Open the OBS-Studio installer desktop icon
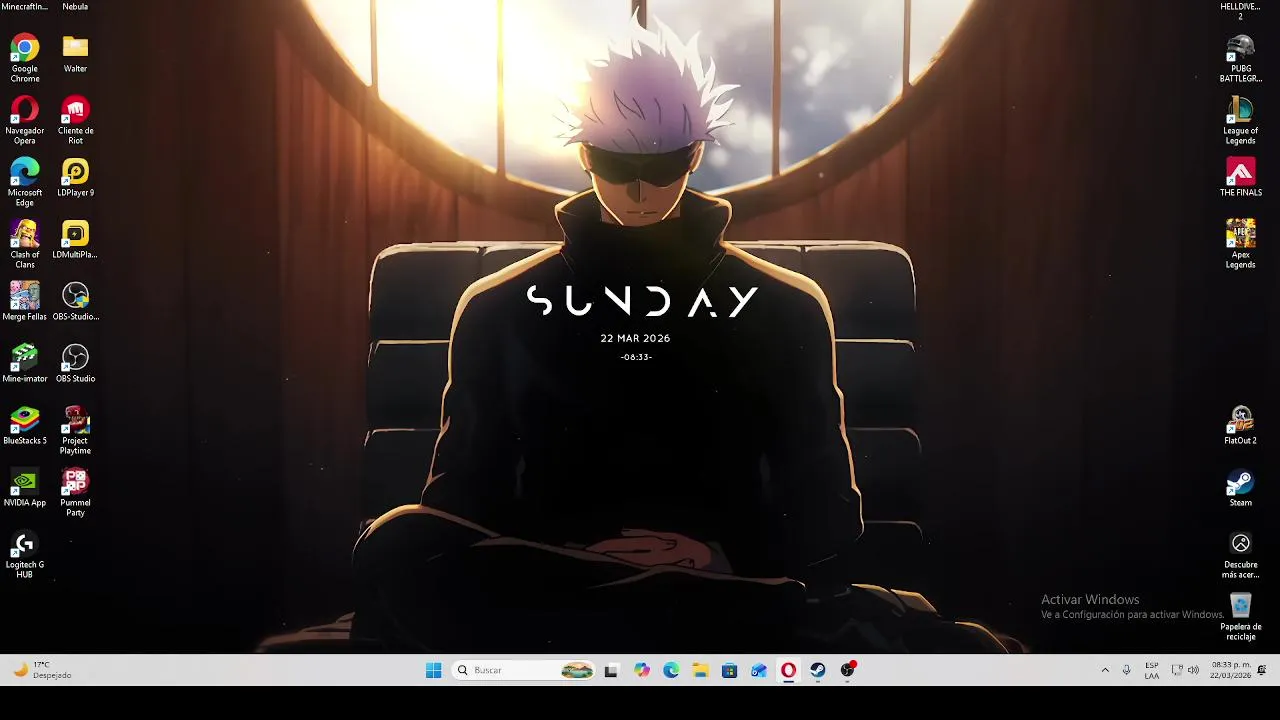Screen dimensions: 1280x720 pos(75,302)
